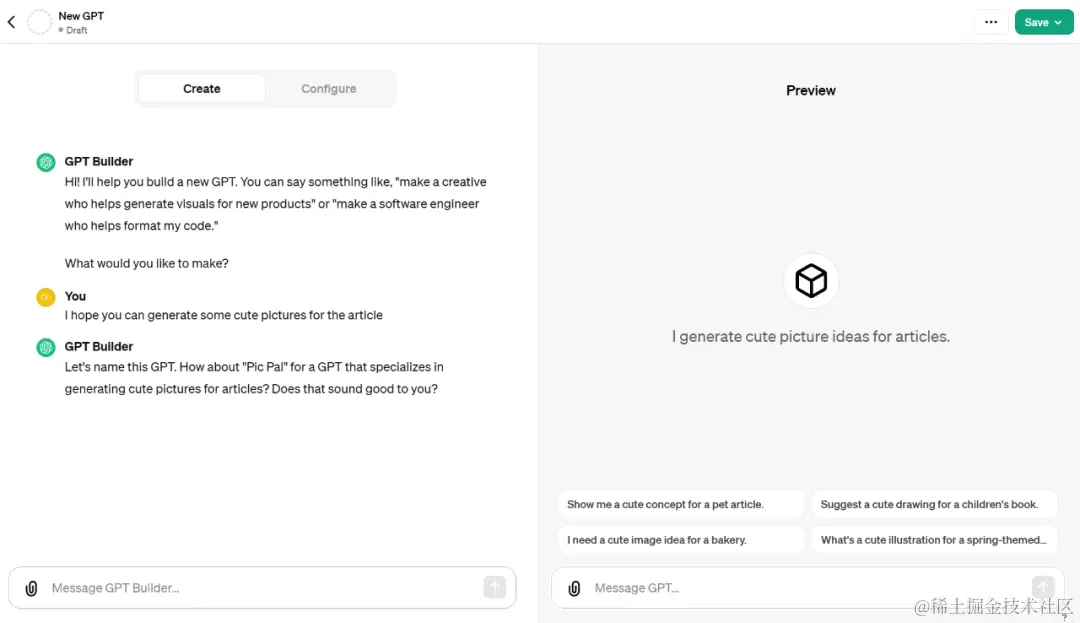
Task: Select "I need a cute image idea for a bakery"
Action: click(681, 540)
